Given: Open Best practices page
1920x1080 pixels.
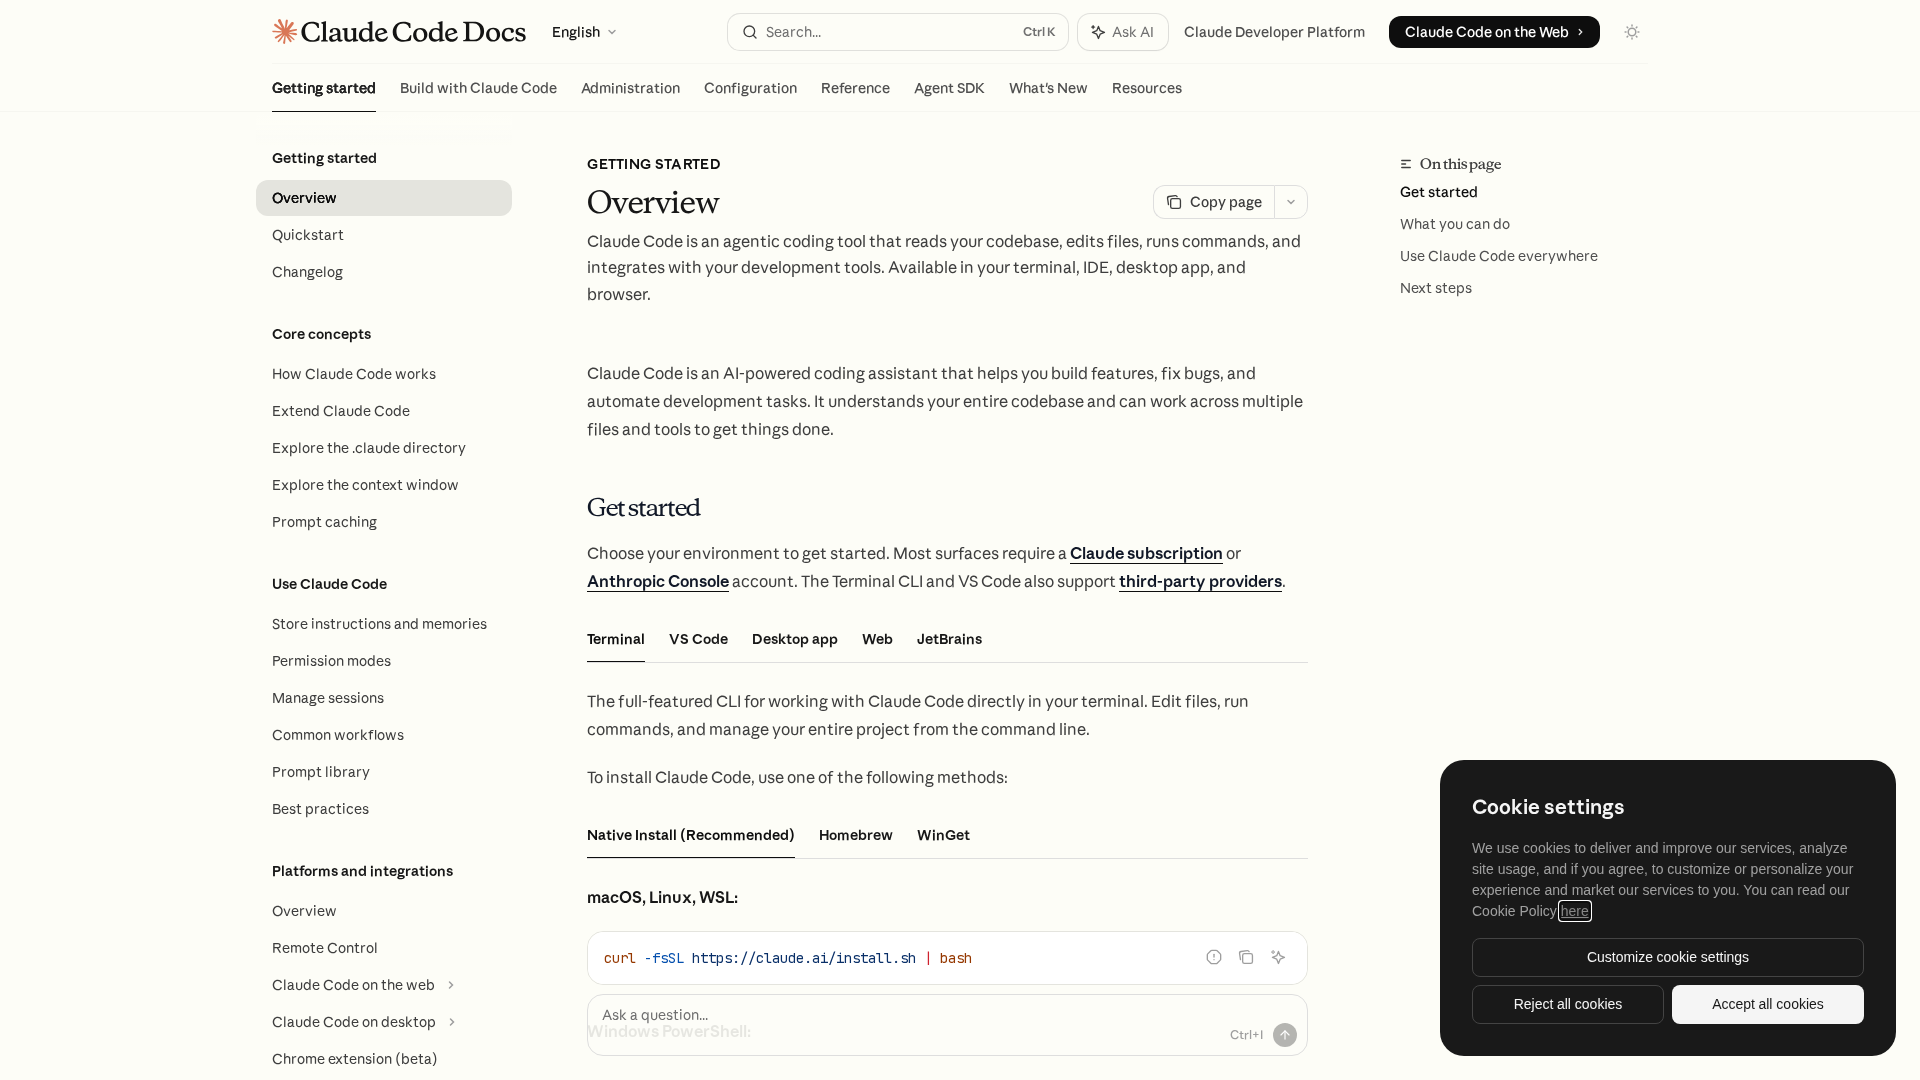Looking at the screenshot, I should point(384,809).
